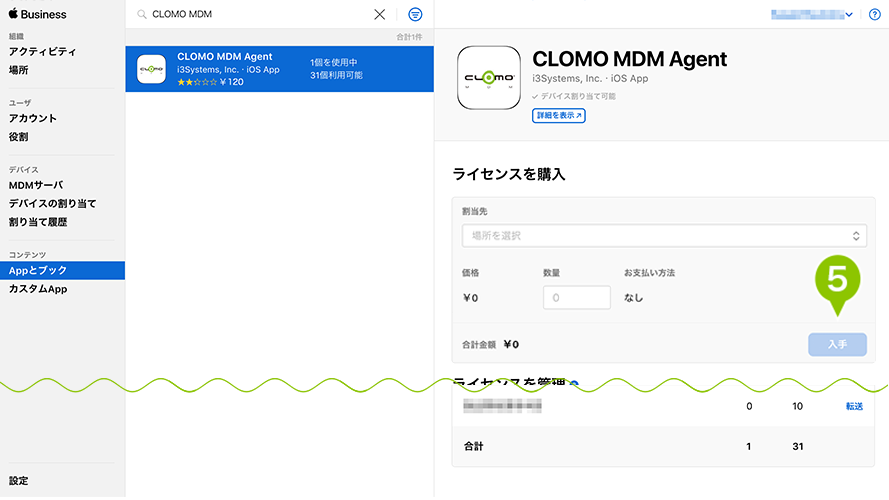Click the 入手 button
The height and width of the screenshot is (500, 889).
837,345
